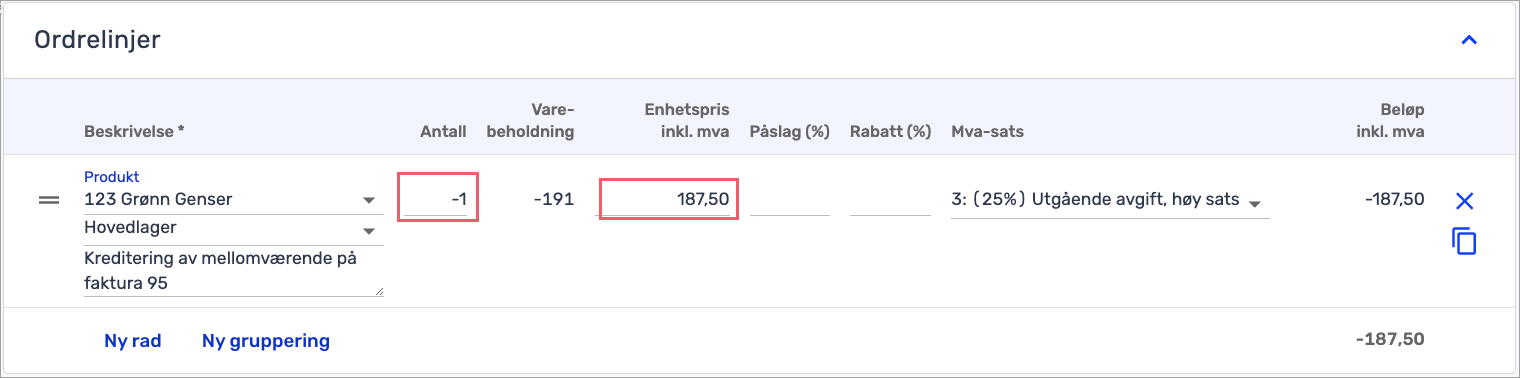The image size is (1520, 378).
Task: Click the Kreditering description text area
Action: pos(234,272)
